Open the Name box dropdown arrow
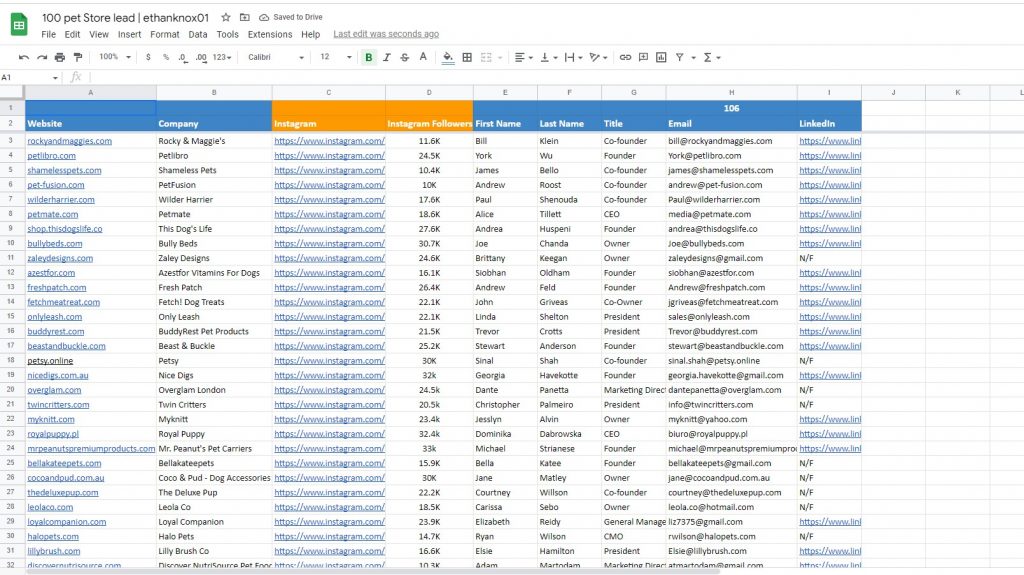This screenshot has height=575, width=1024. click(56, 78)
